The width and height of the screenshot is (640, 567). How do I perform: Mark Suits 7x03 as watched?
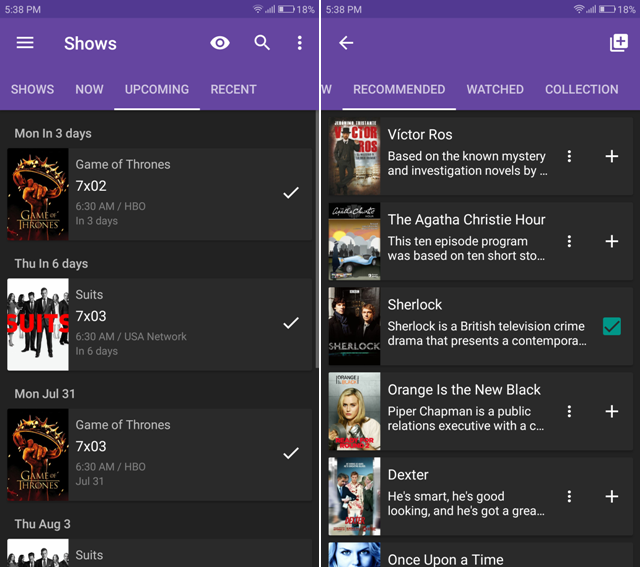coord(291,323)
